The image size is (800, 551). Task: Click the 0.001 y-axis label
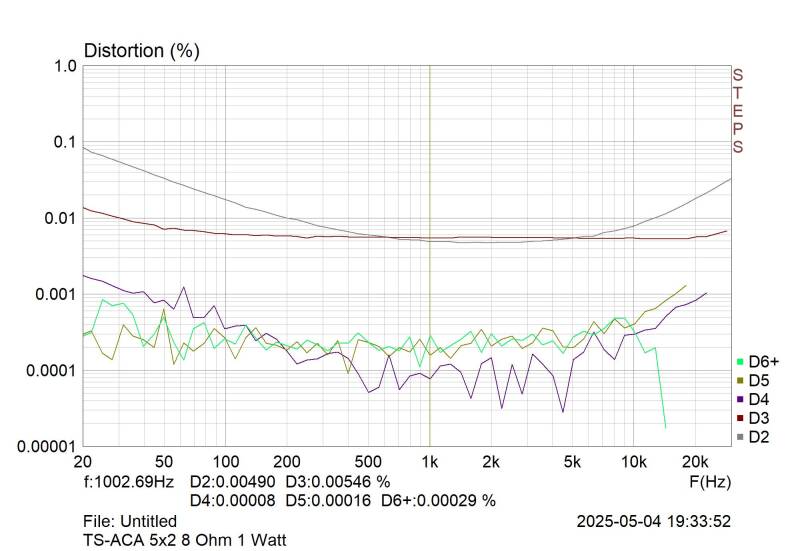click(x=56, y=294)
